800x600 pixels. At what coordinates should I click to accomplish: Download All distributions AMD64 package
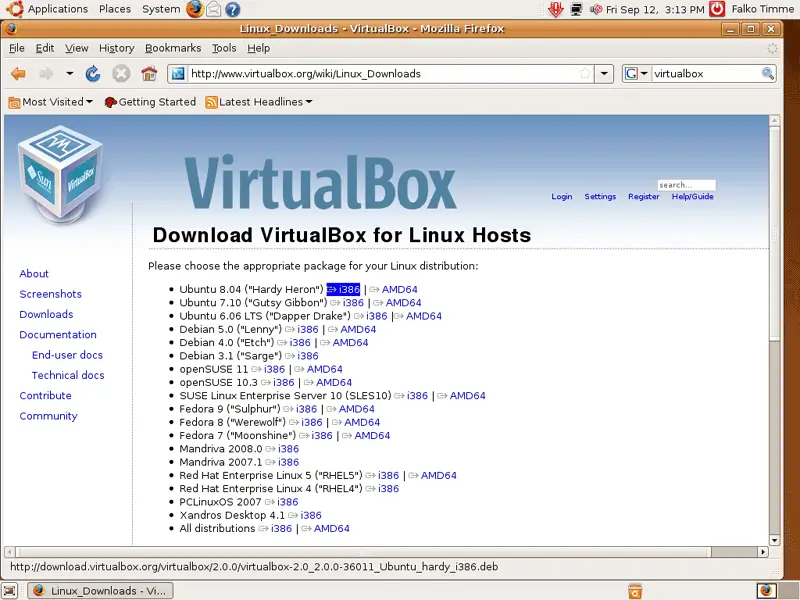pyautogui.click(x=326, y=528)
